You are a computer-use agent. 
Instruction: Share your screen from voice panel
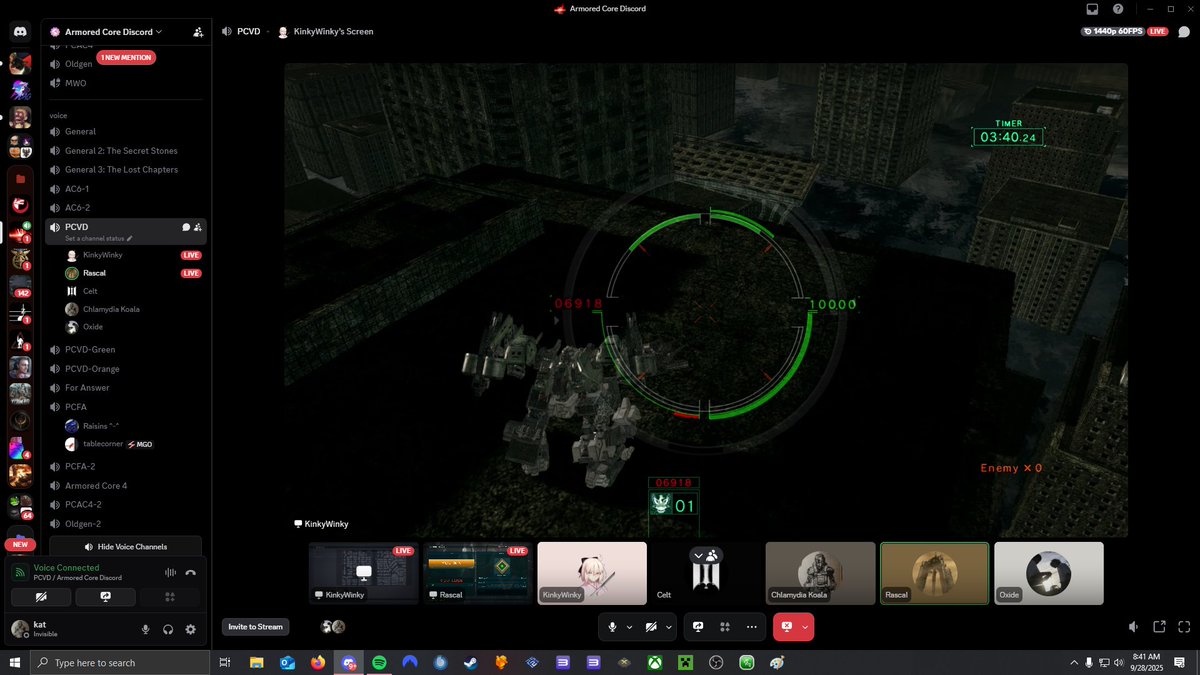coord(105,597)
